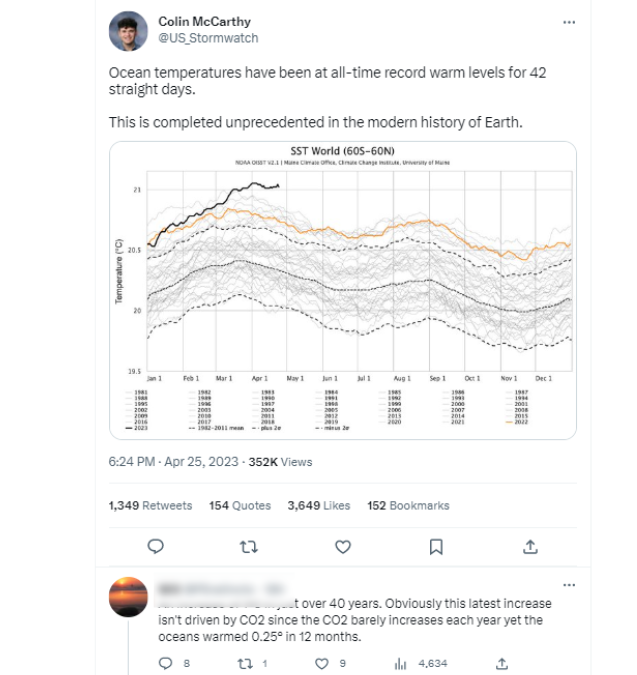
Task: Like the reply comment with 9 likes
Action: click(x=323, y=662)
